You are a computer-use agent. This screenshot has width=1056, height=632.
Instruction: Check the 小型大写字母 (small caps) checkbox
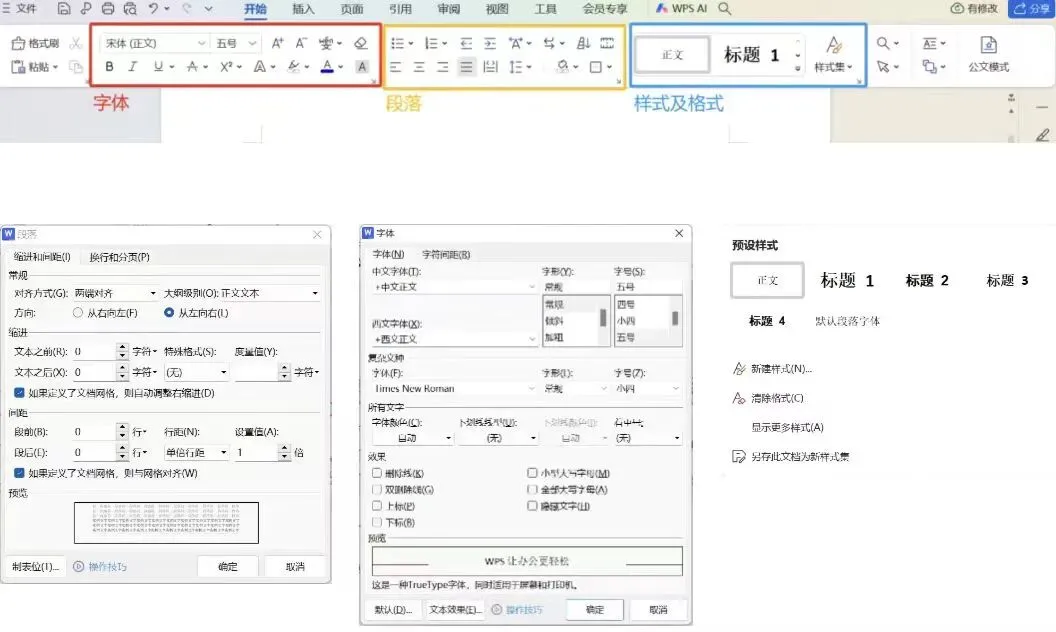(532, 473)
